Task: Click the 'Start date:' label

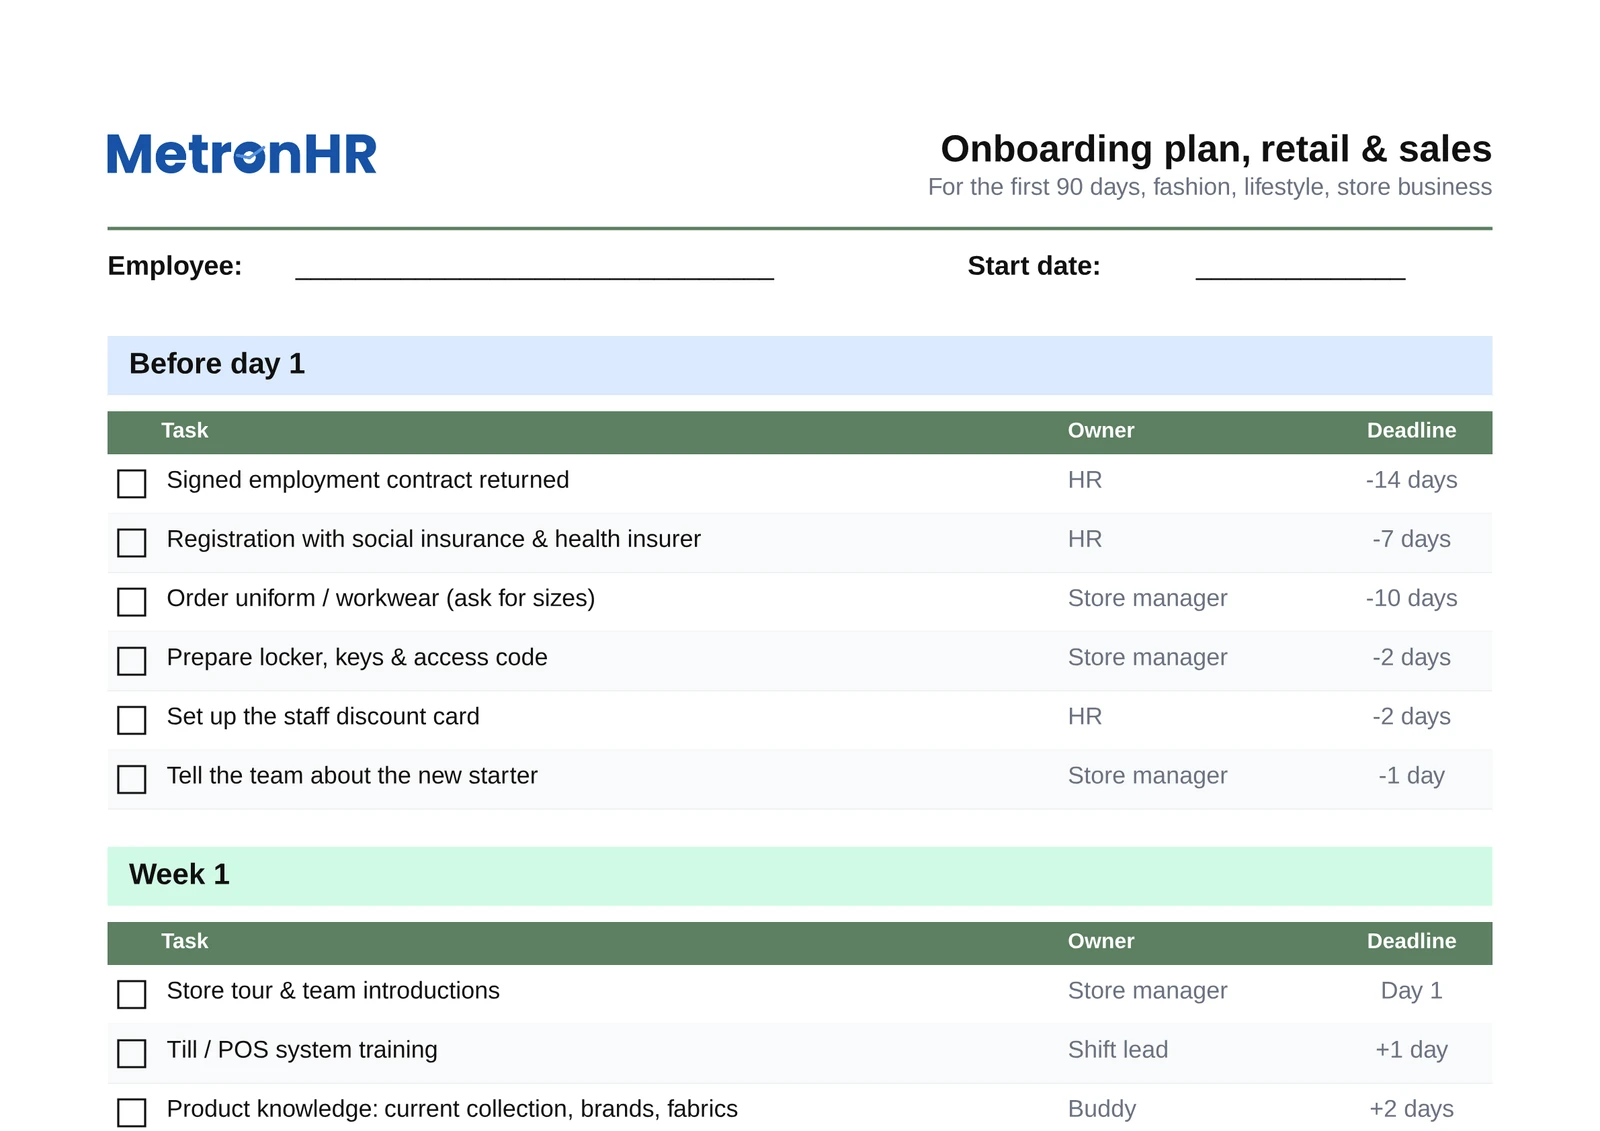Action: tap(1034, 266)
